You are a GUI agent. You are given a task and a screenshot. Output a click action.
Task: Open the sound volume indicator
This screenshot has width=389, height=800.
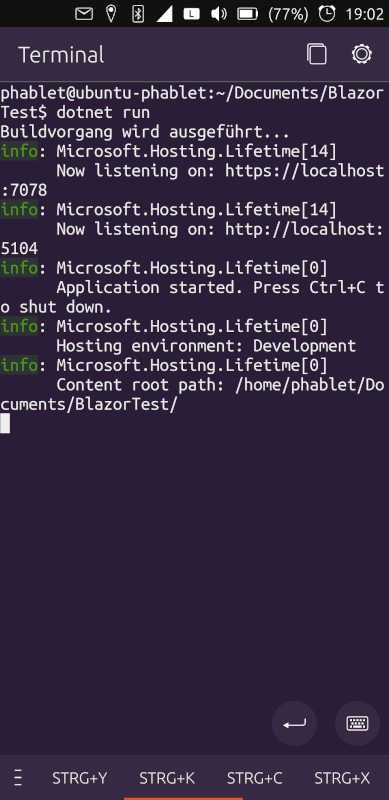218,14
